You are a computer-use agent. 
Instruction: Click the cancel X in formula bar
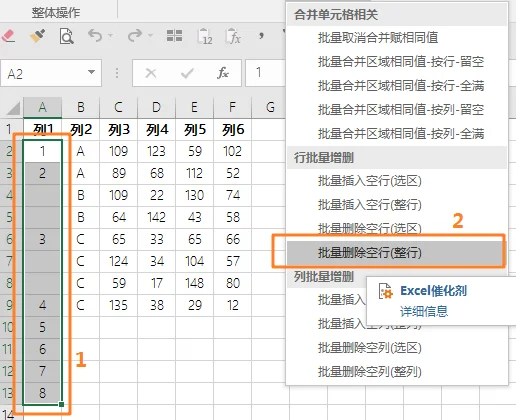click(151, 73)
